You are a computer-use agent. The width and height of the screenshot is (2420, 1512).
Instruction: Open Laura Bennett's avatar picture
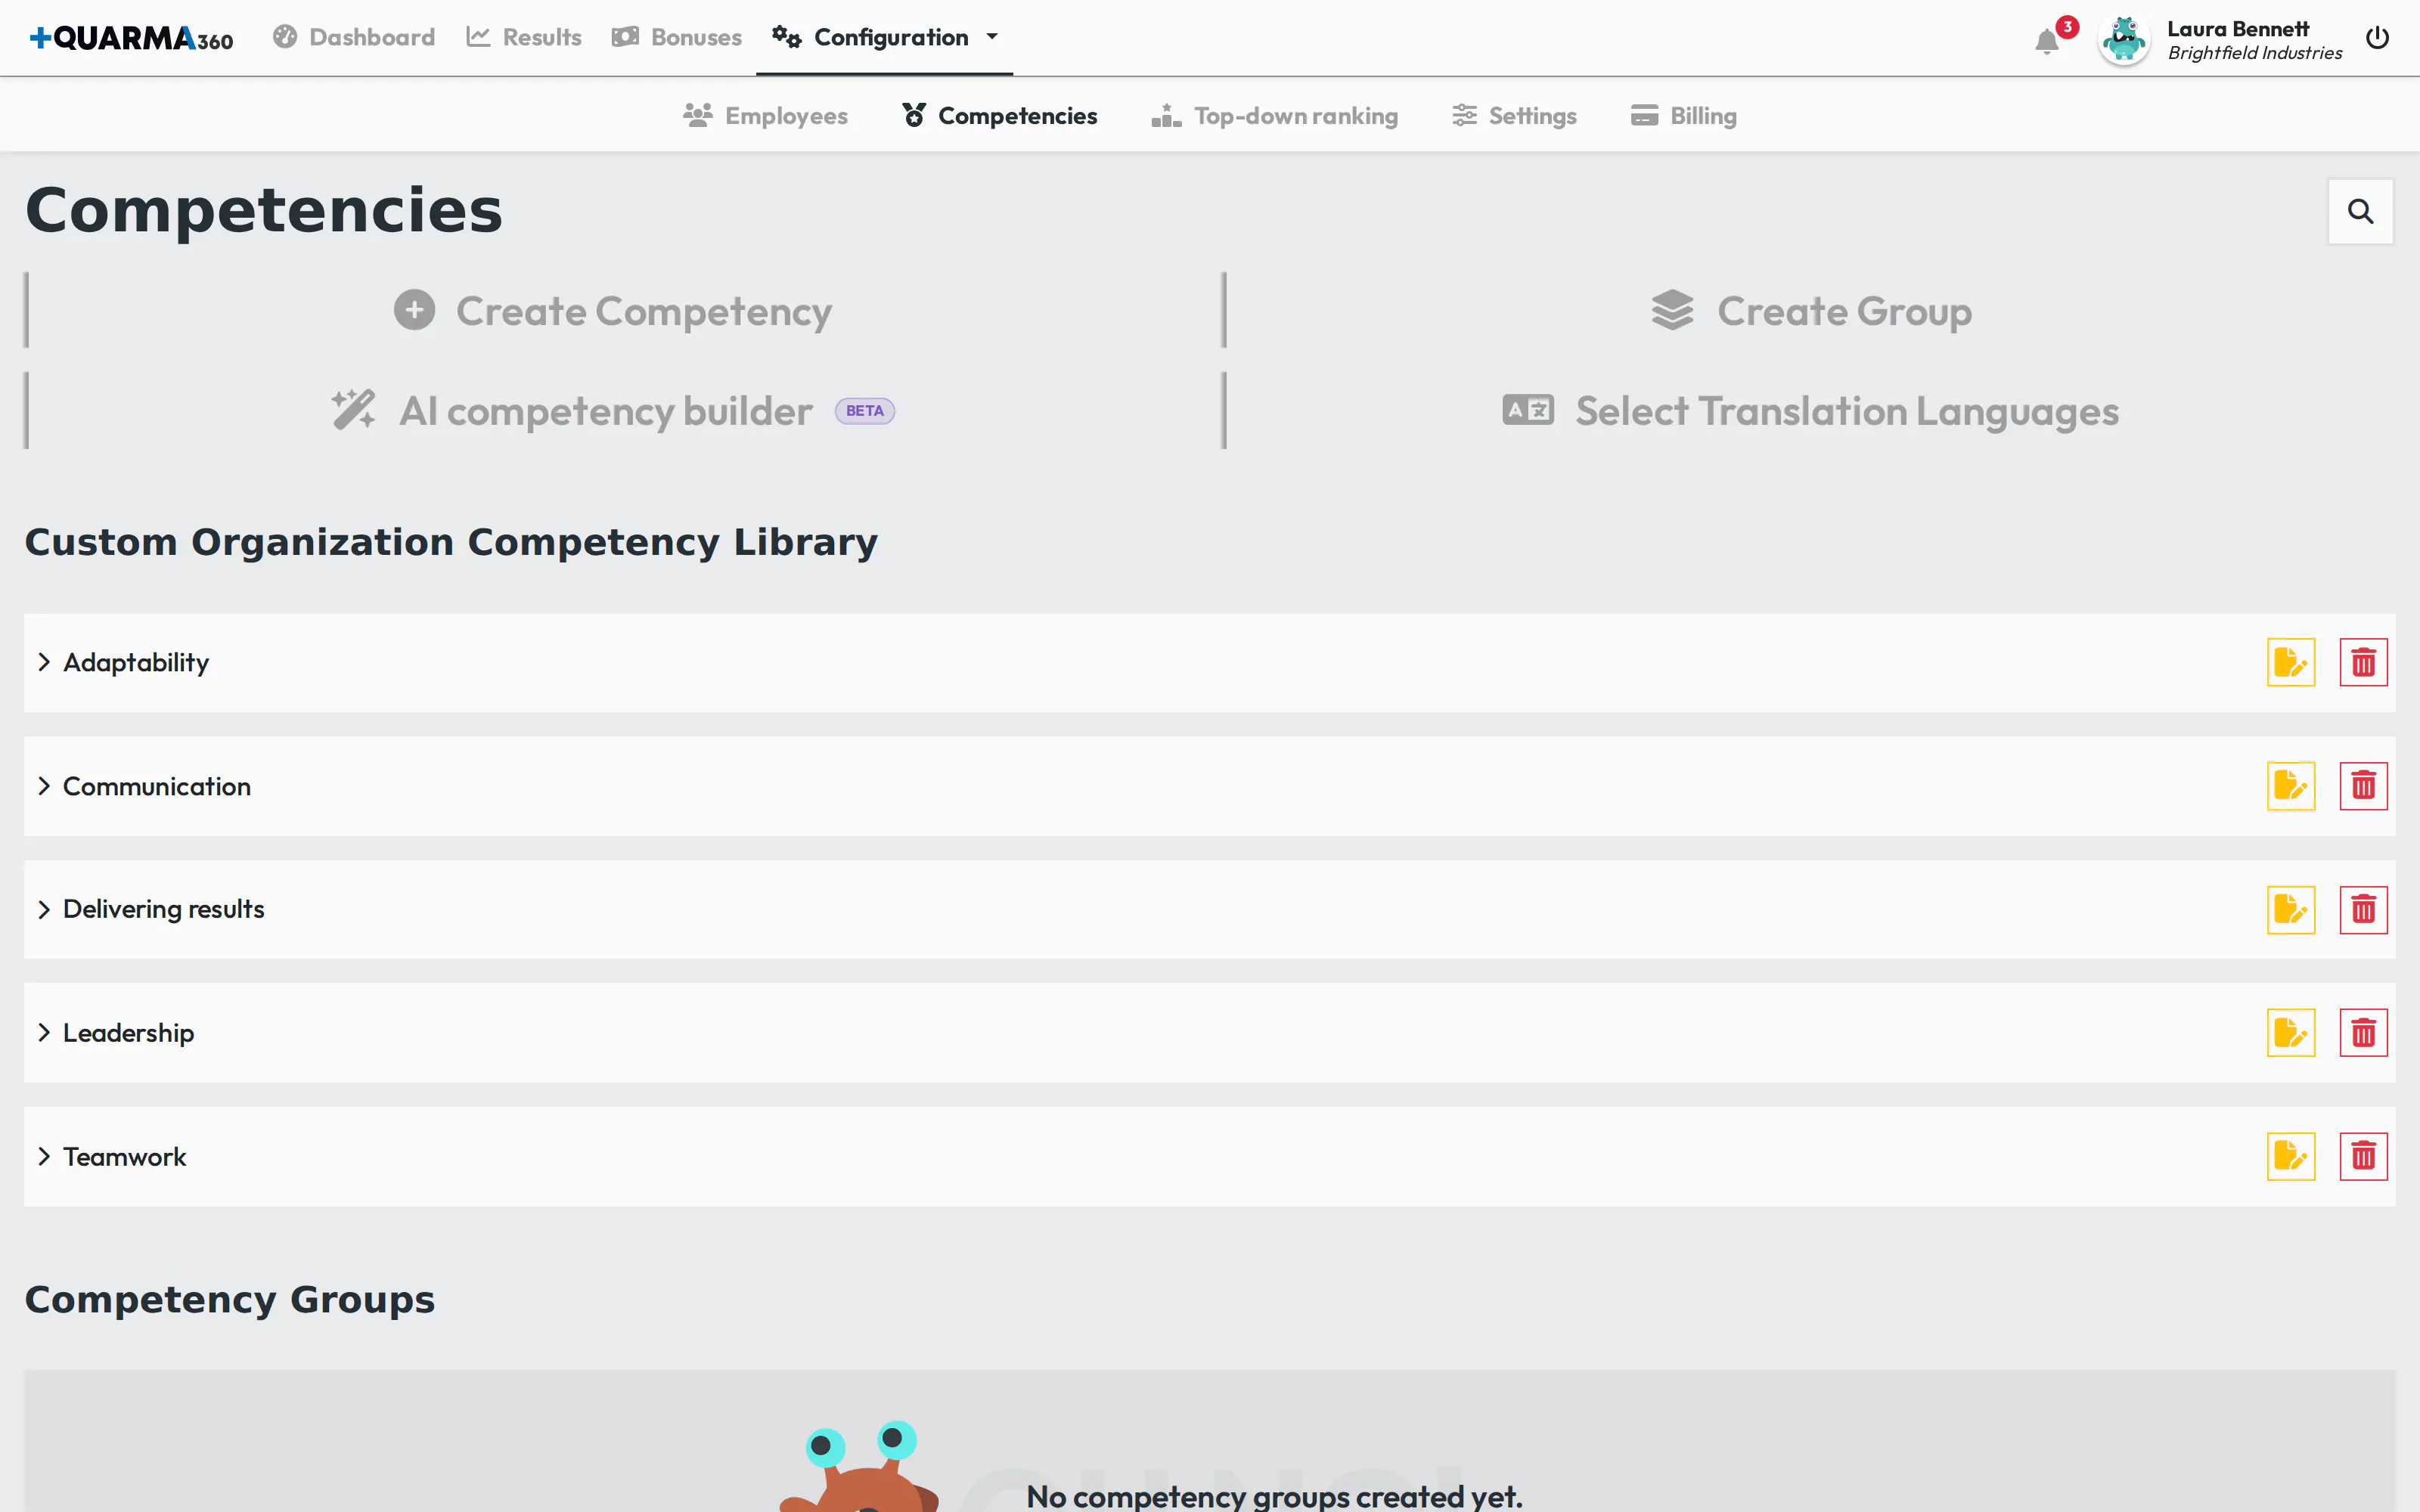point(2123,40)
